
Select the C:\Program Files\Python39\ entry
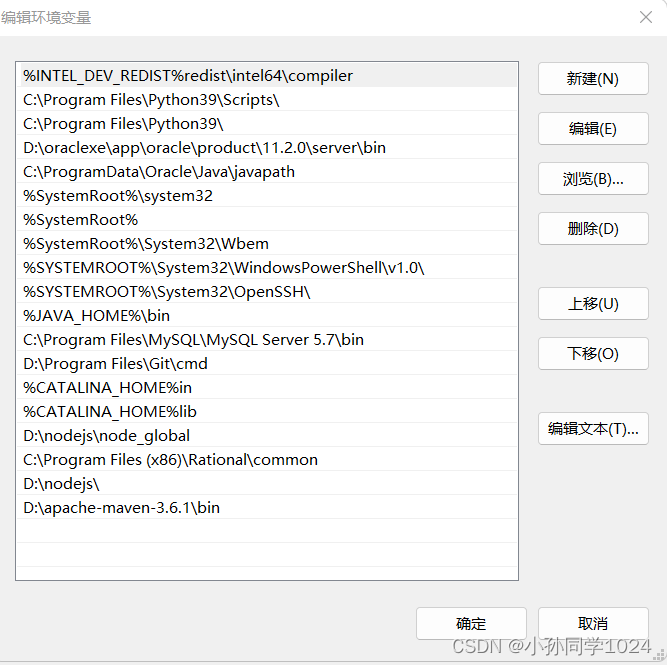267,124
